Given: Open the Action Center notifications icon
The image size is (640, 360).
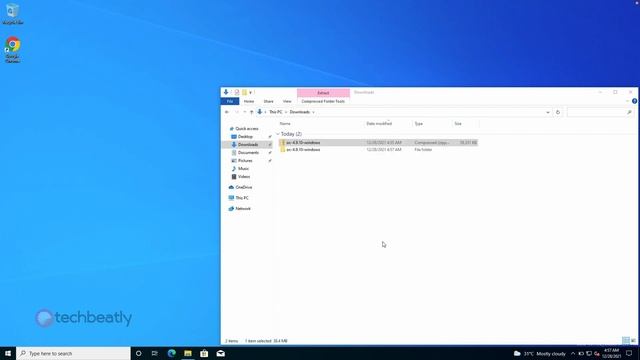Looking at the screenshot, I should pyautogui.click(x=629, y=353).
